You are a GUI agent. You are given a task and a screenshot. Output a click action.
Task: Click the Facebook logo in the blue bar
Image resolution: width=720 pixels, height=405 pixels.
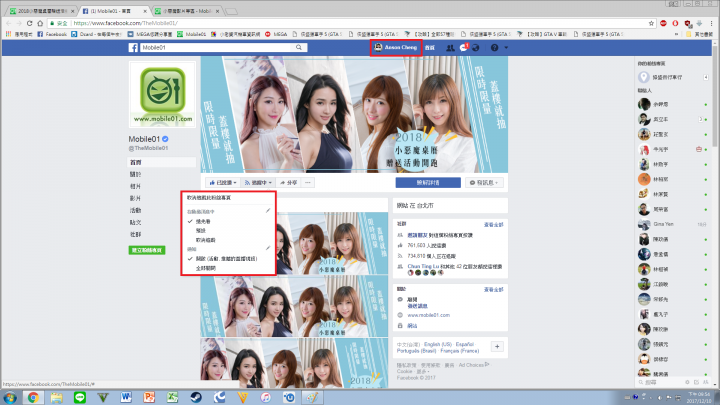point(133,47)
